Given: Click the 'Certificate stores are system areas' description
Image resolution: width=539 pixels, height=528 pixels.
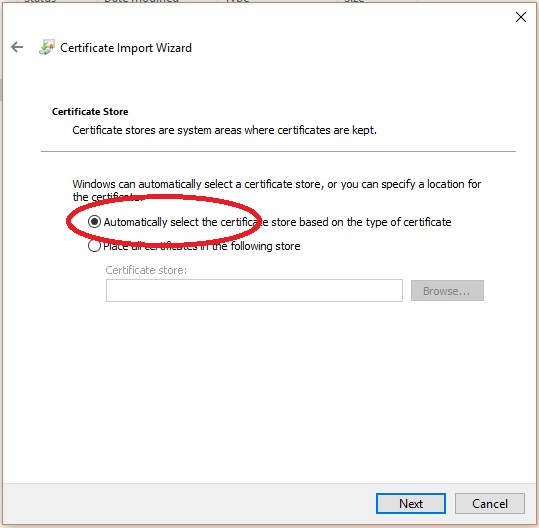Looking at the screenshot, I should [x=224, y=130].
